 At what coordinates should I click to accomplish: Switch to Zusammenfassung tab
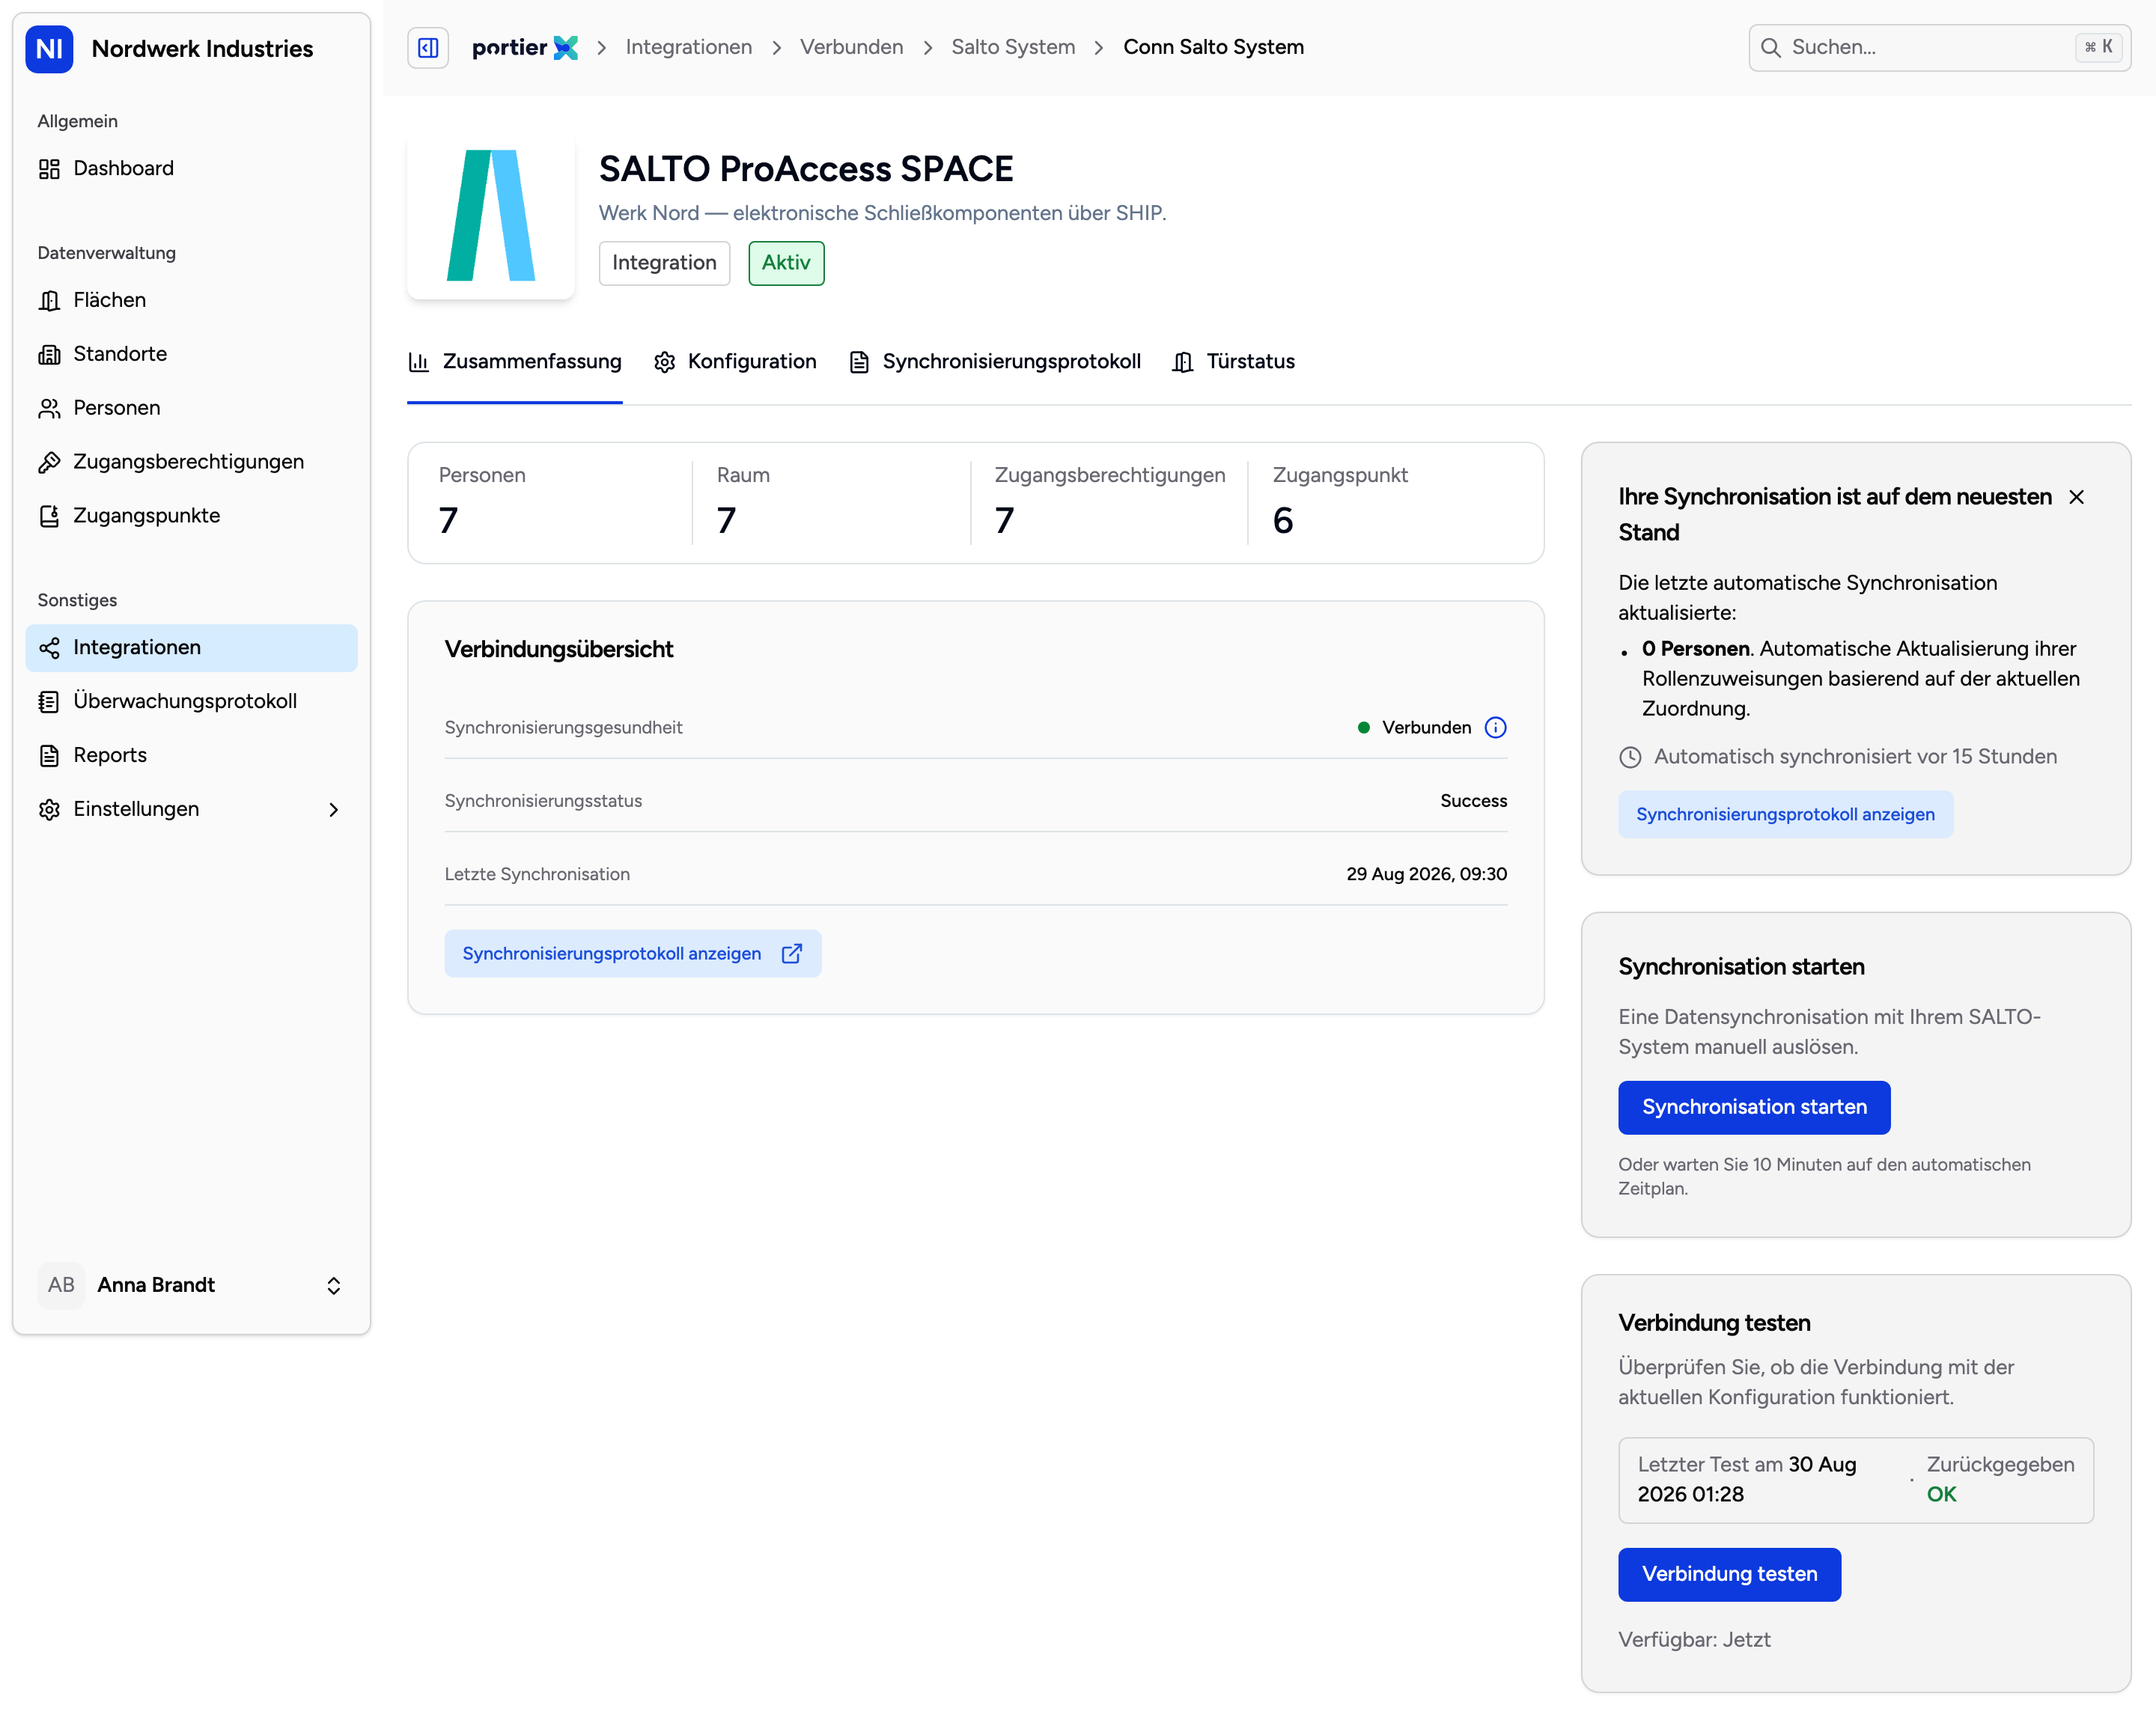point(515,362)
